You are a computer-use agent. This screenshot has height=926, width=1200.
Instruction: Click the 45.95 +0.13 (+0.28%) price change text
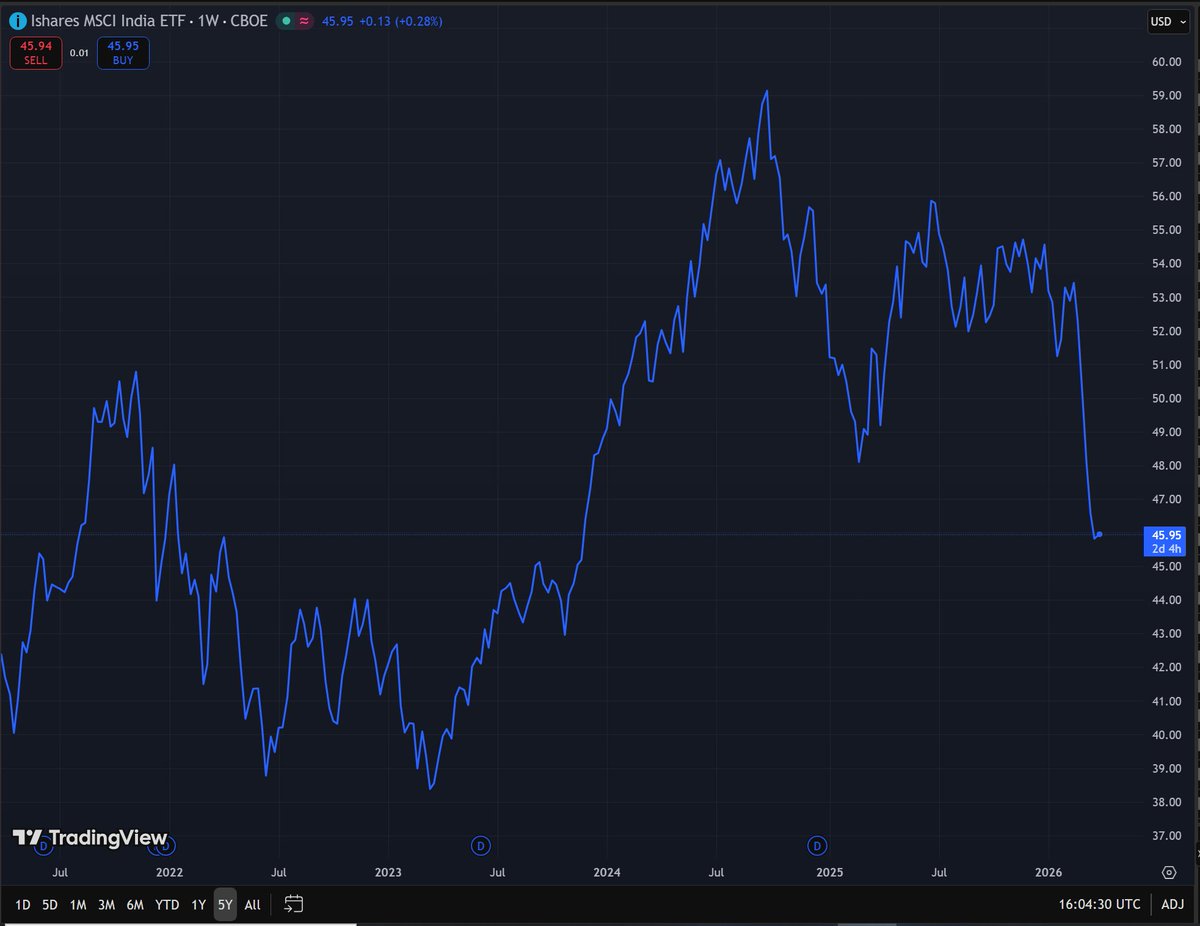coord(382,21)
